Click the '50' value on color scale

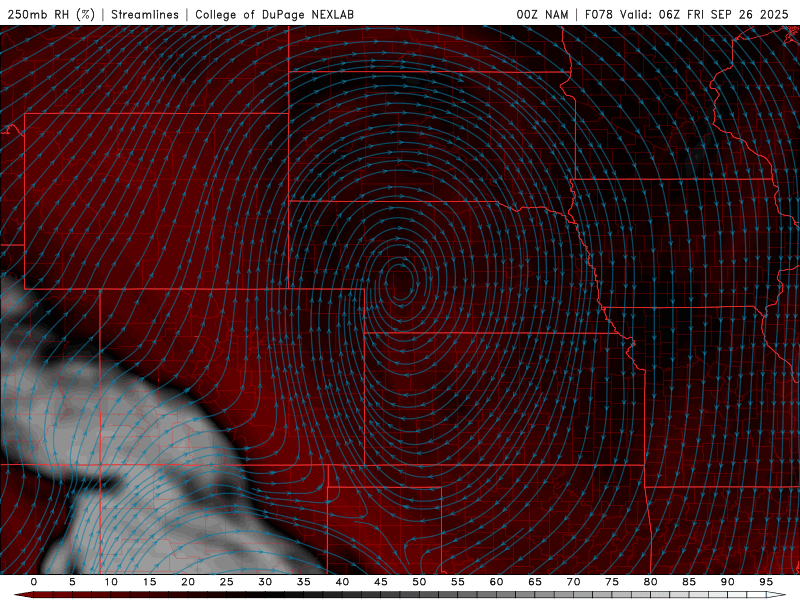click(419, 582)
